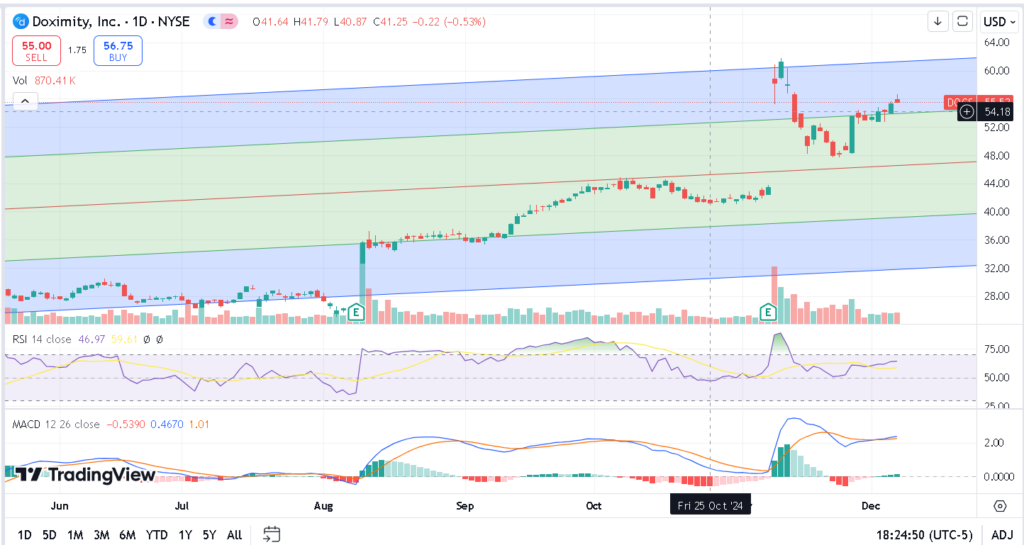Click the Fri 25 Oct '24 date label
Image resolution: width=1024 pixels, height=545 pixels.
point(711,506)
